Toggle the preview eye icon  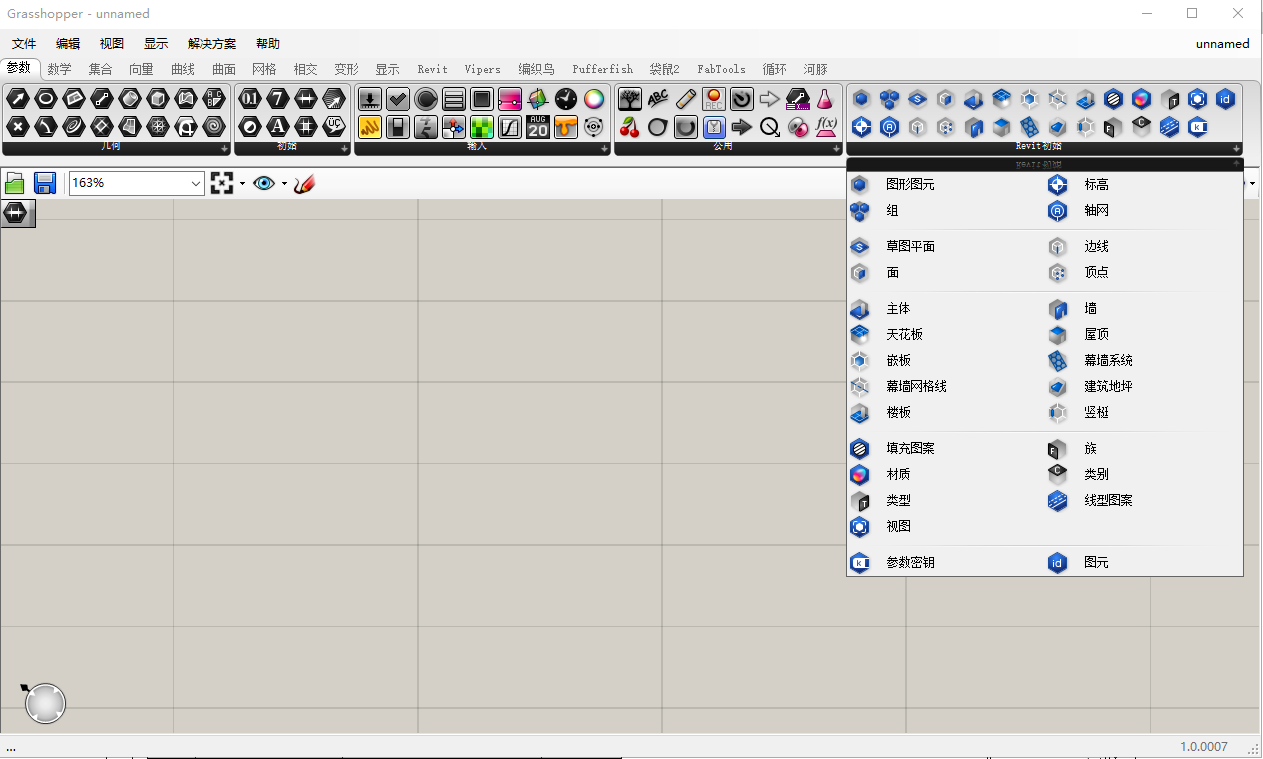click(263, 183)
